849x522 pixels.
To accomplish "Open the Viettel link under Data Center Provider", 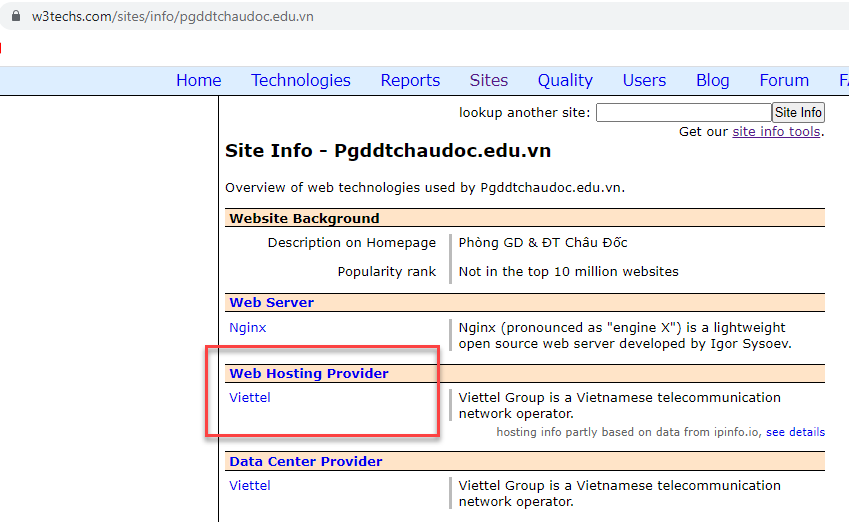I will point(250,486).
